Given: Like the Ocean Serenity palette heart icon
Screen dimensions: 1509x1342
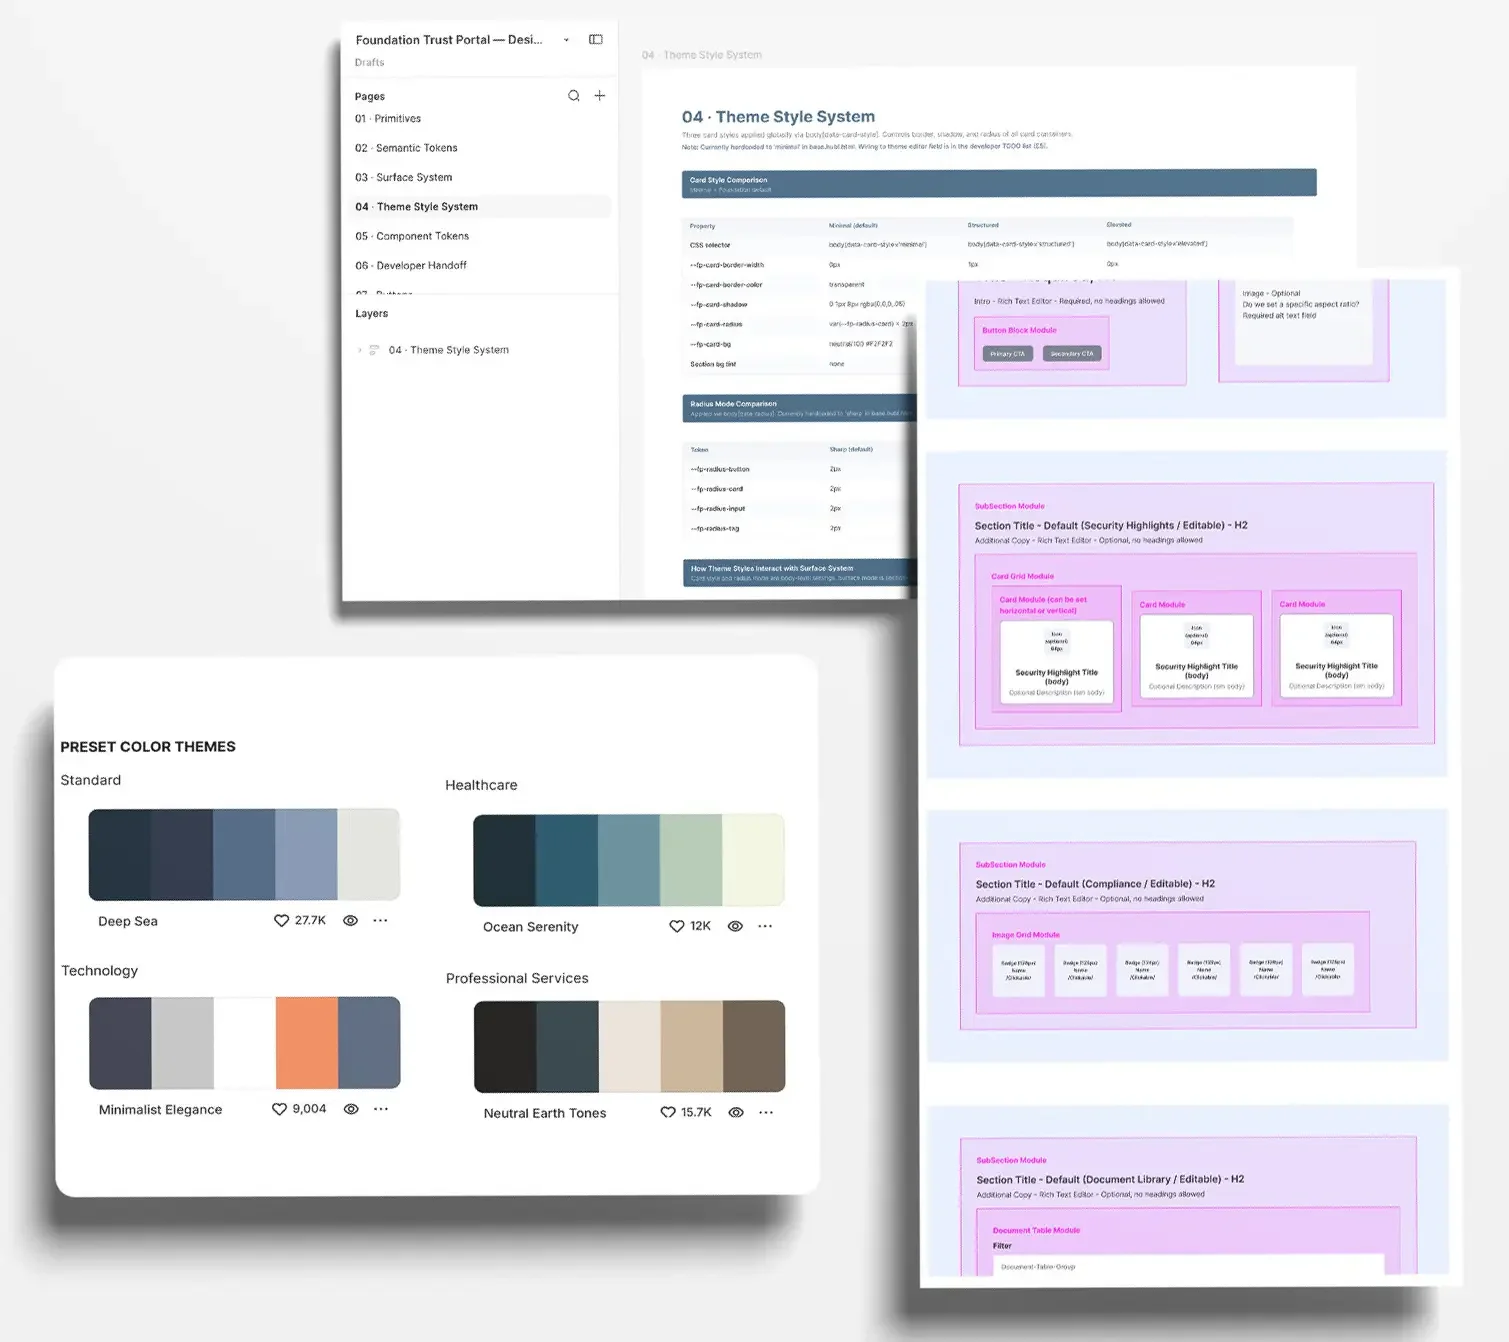Looking at the screenshot, I should click(x=677, y=927).
